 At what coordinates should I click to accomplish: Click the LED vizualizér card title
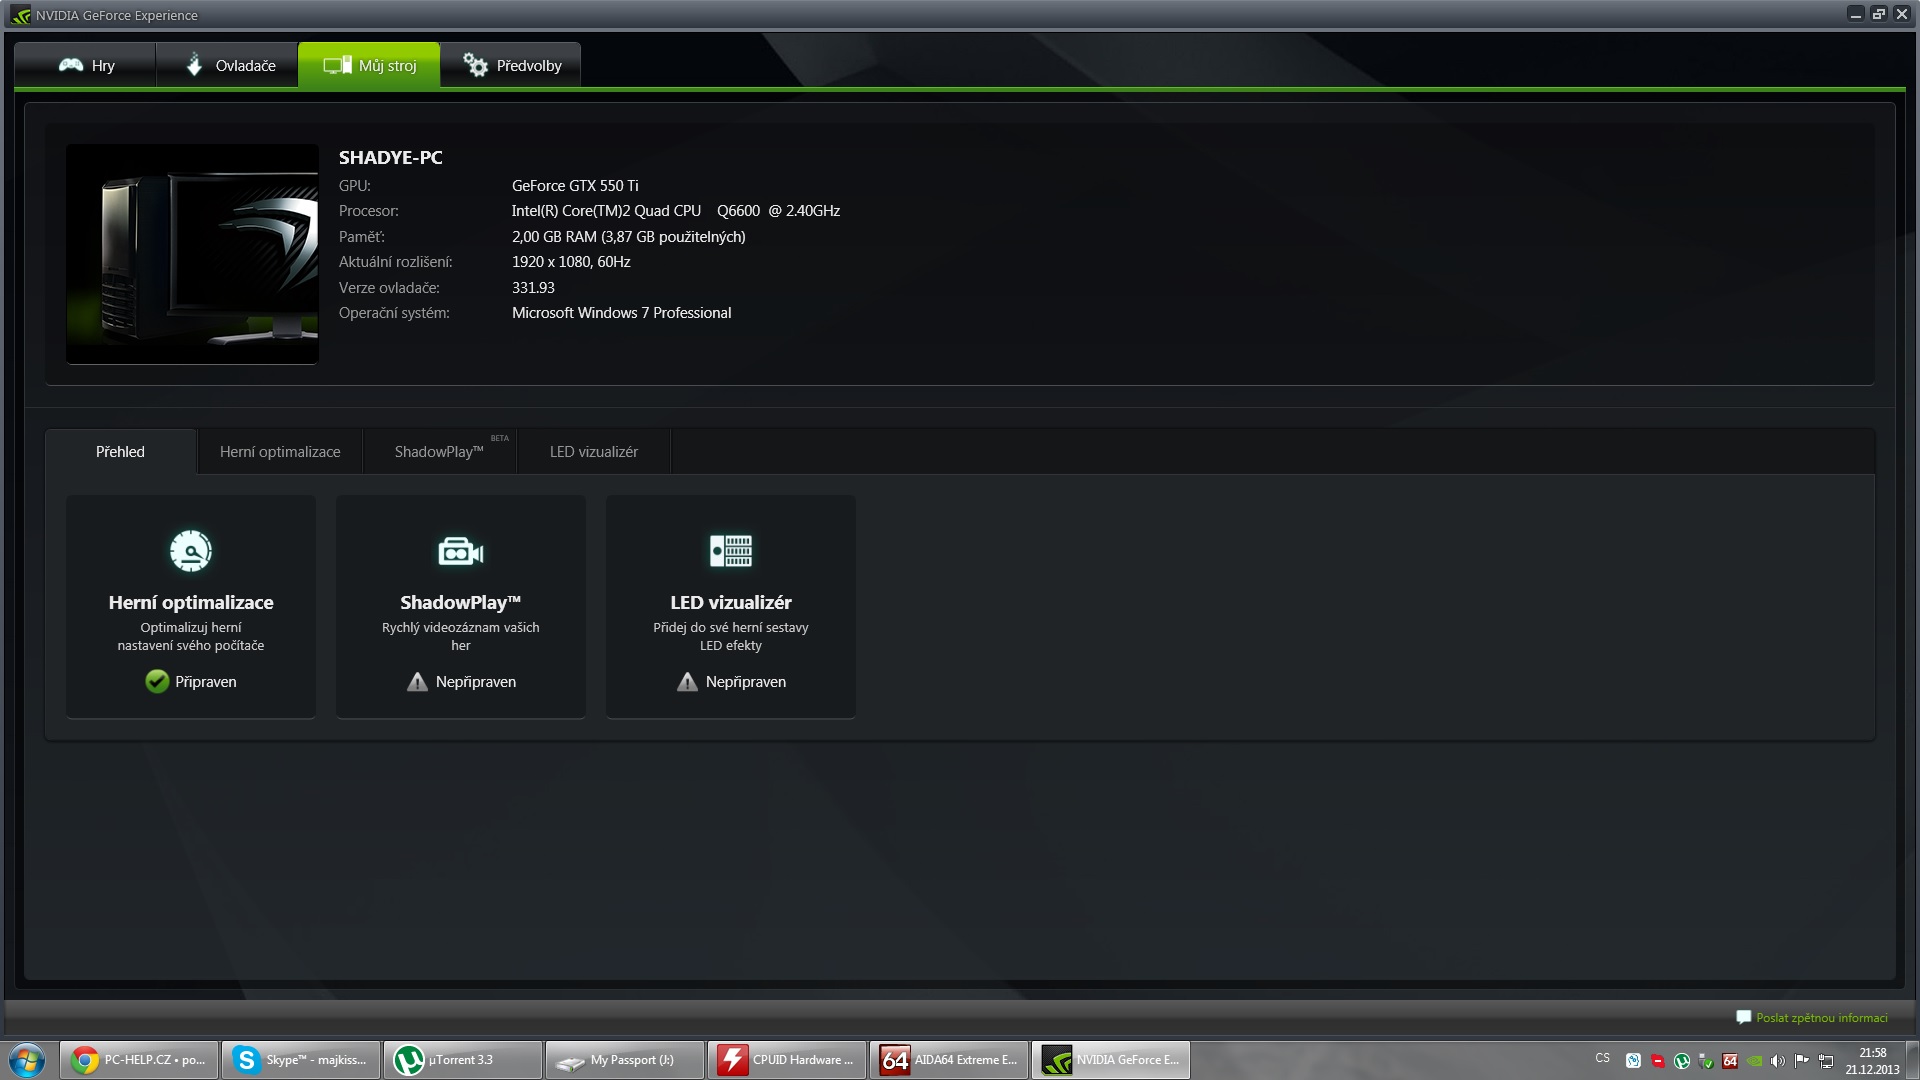point(731,602)
